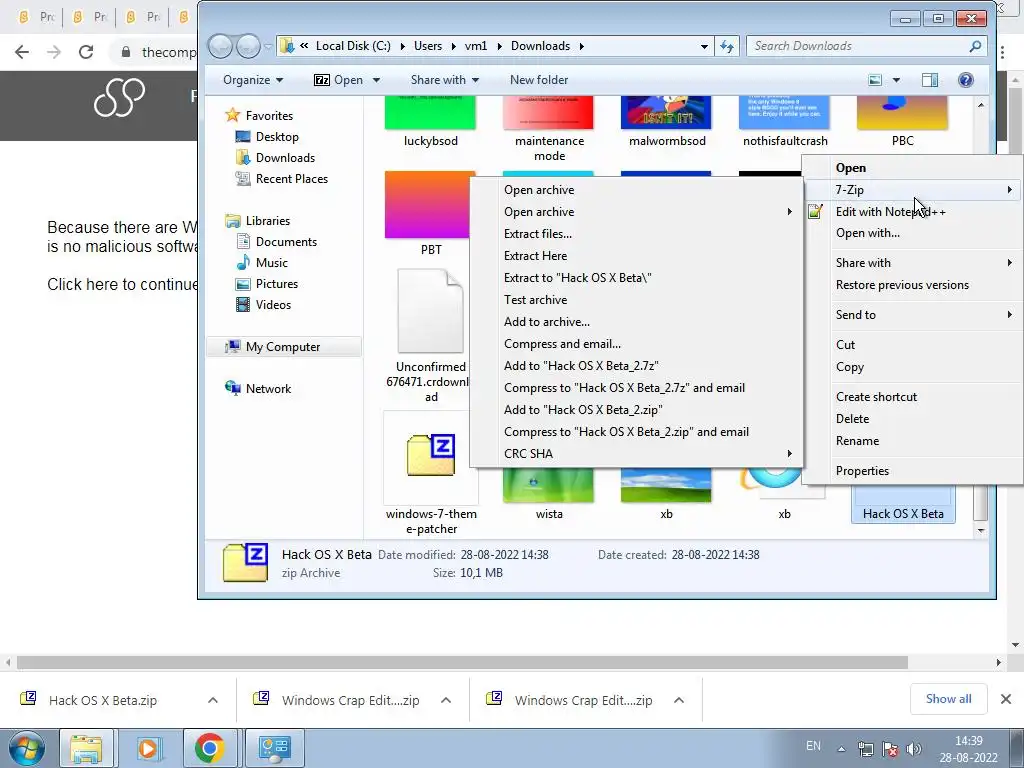Click Show all downloads button
The image size is (1024, 768).
[x=948, y=699]
